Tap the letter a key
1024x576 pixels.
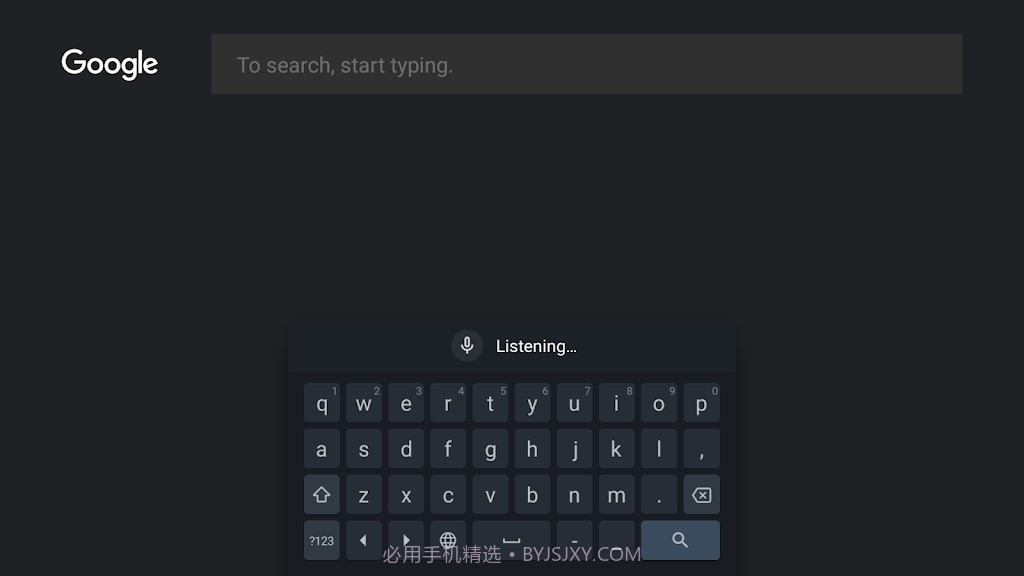point(321,449)
